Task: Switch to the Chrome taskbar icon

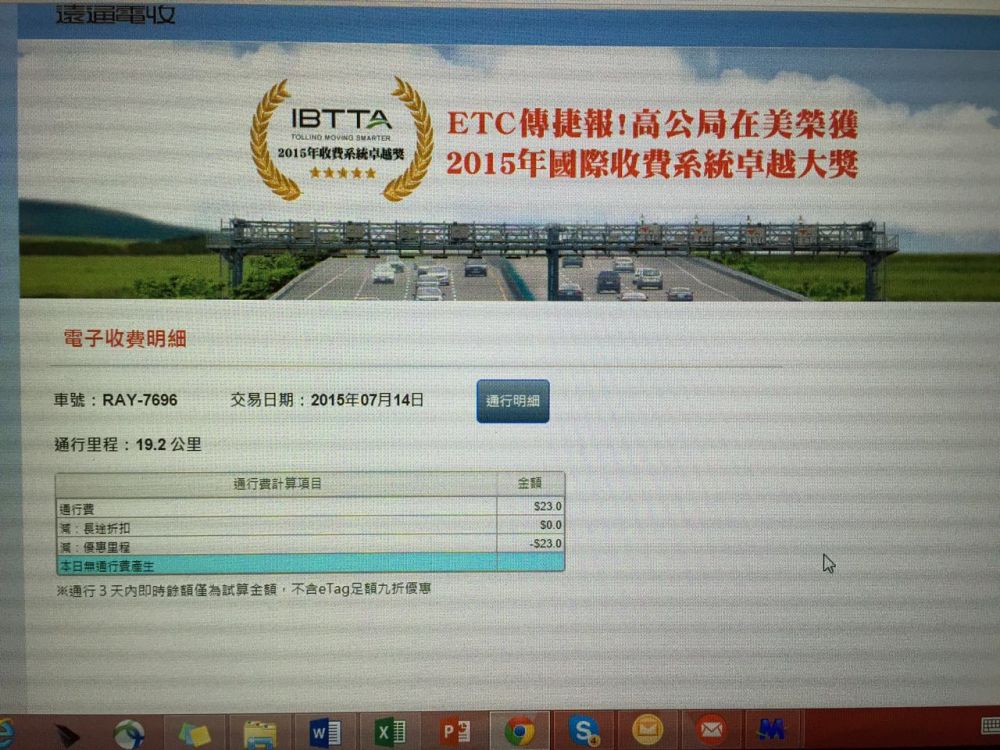Action: [x=520, y=732]
